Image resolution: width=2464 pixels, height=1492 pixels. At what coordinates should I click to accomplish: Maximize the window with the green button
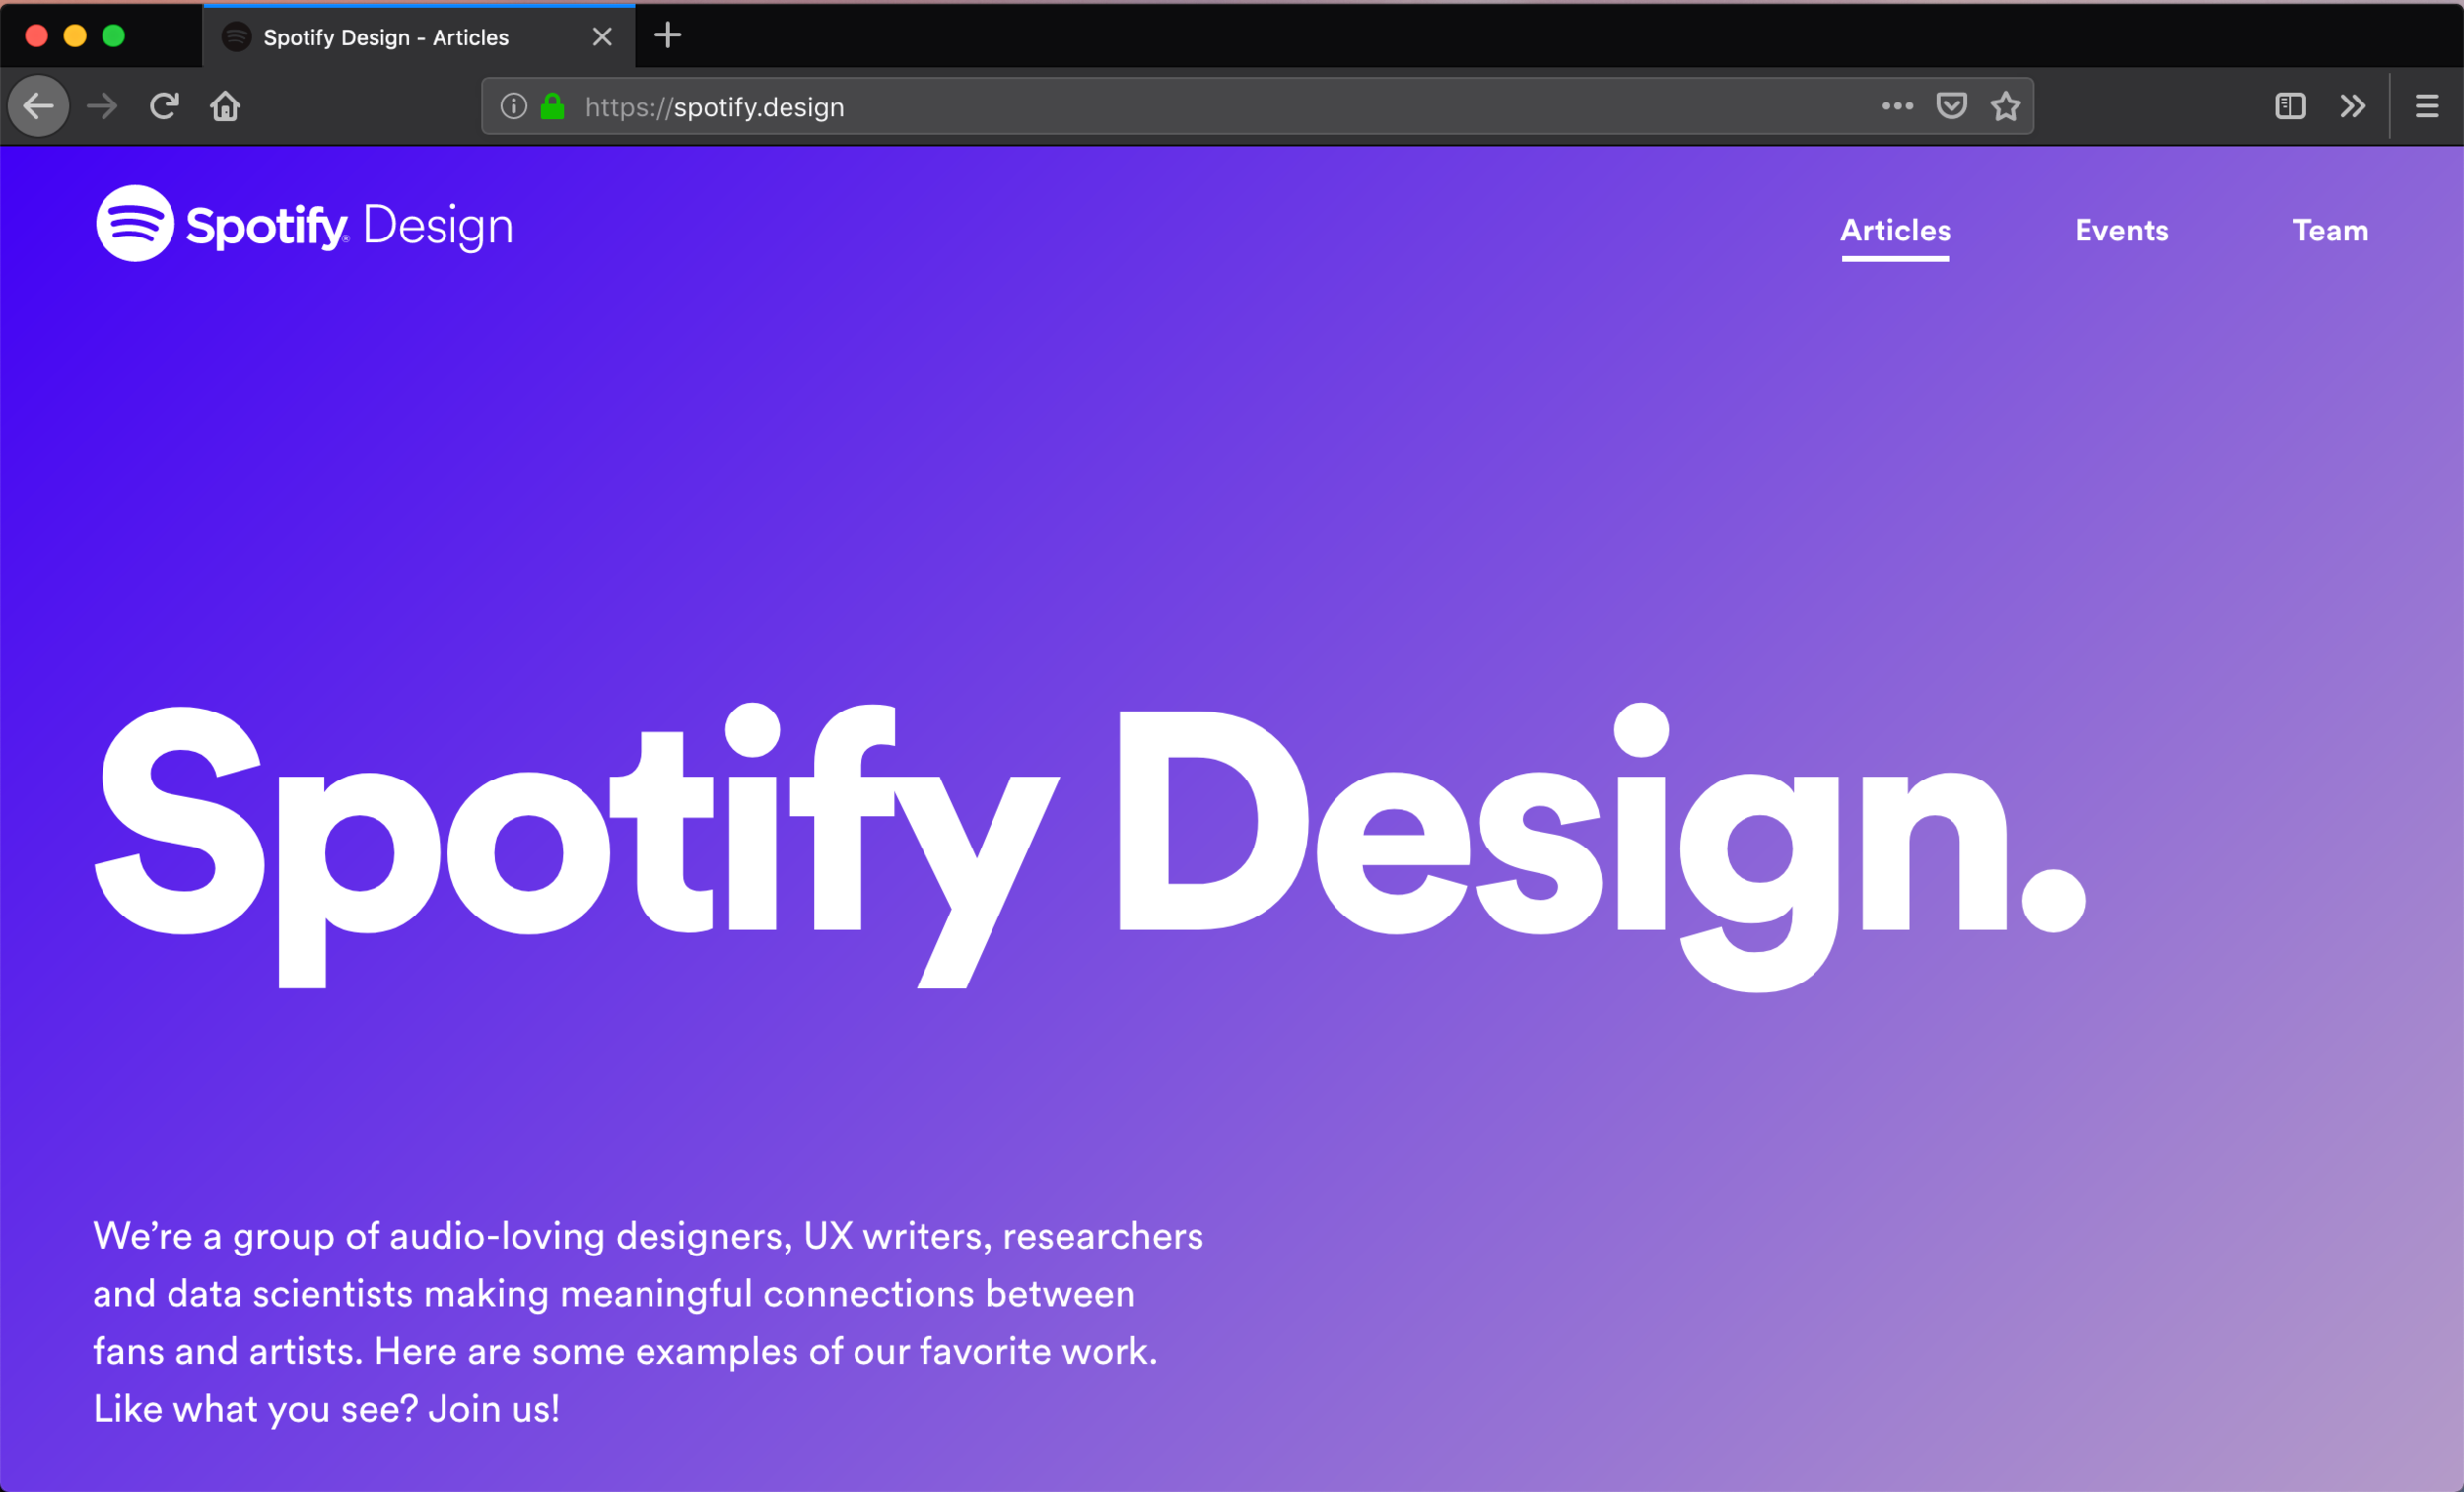[x=114, y=36]
